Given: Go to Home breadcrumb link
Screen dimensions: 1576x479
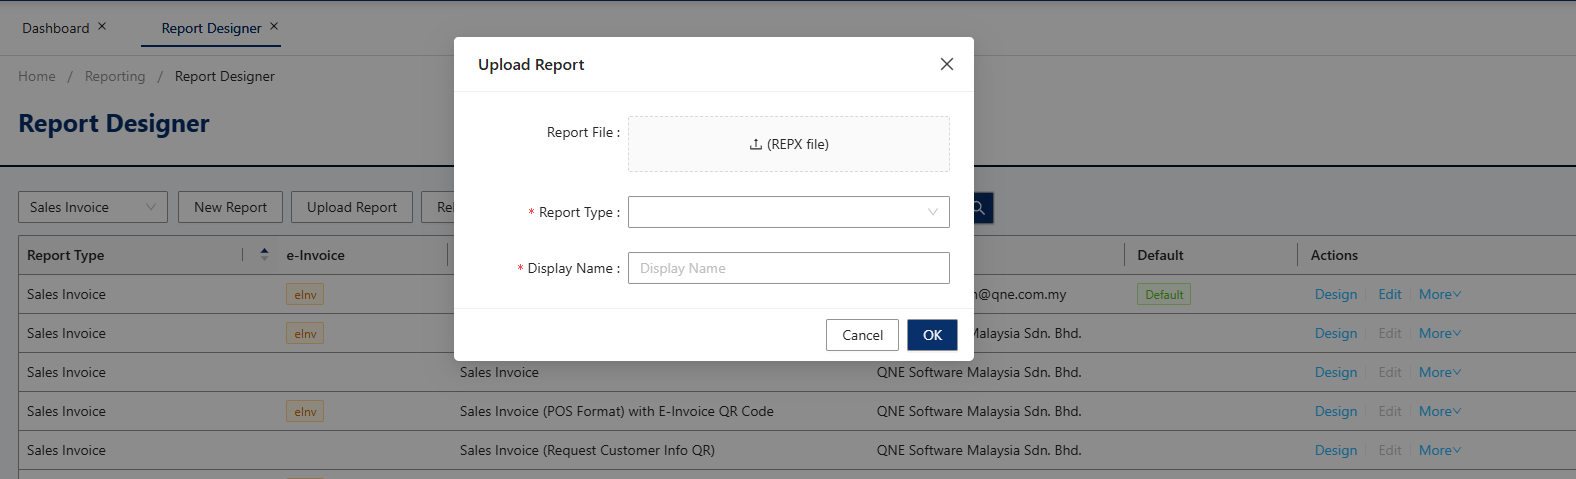Looking at the screenshot, I should (37, 76).
